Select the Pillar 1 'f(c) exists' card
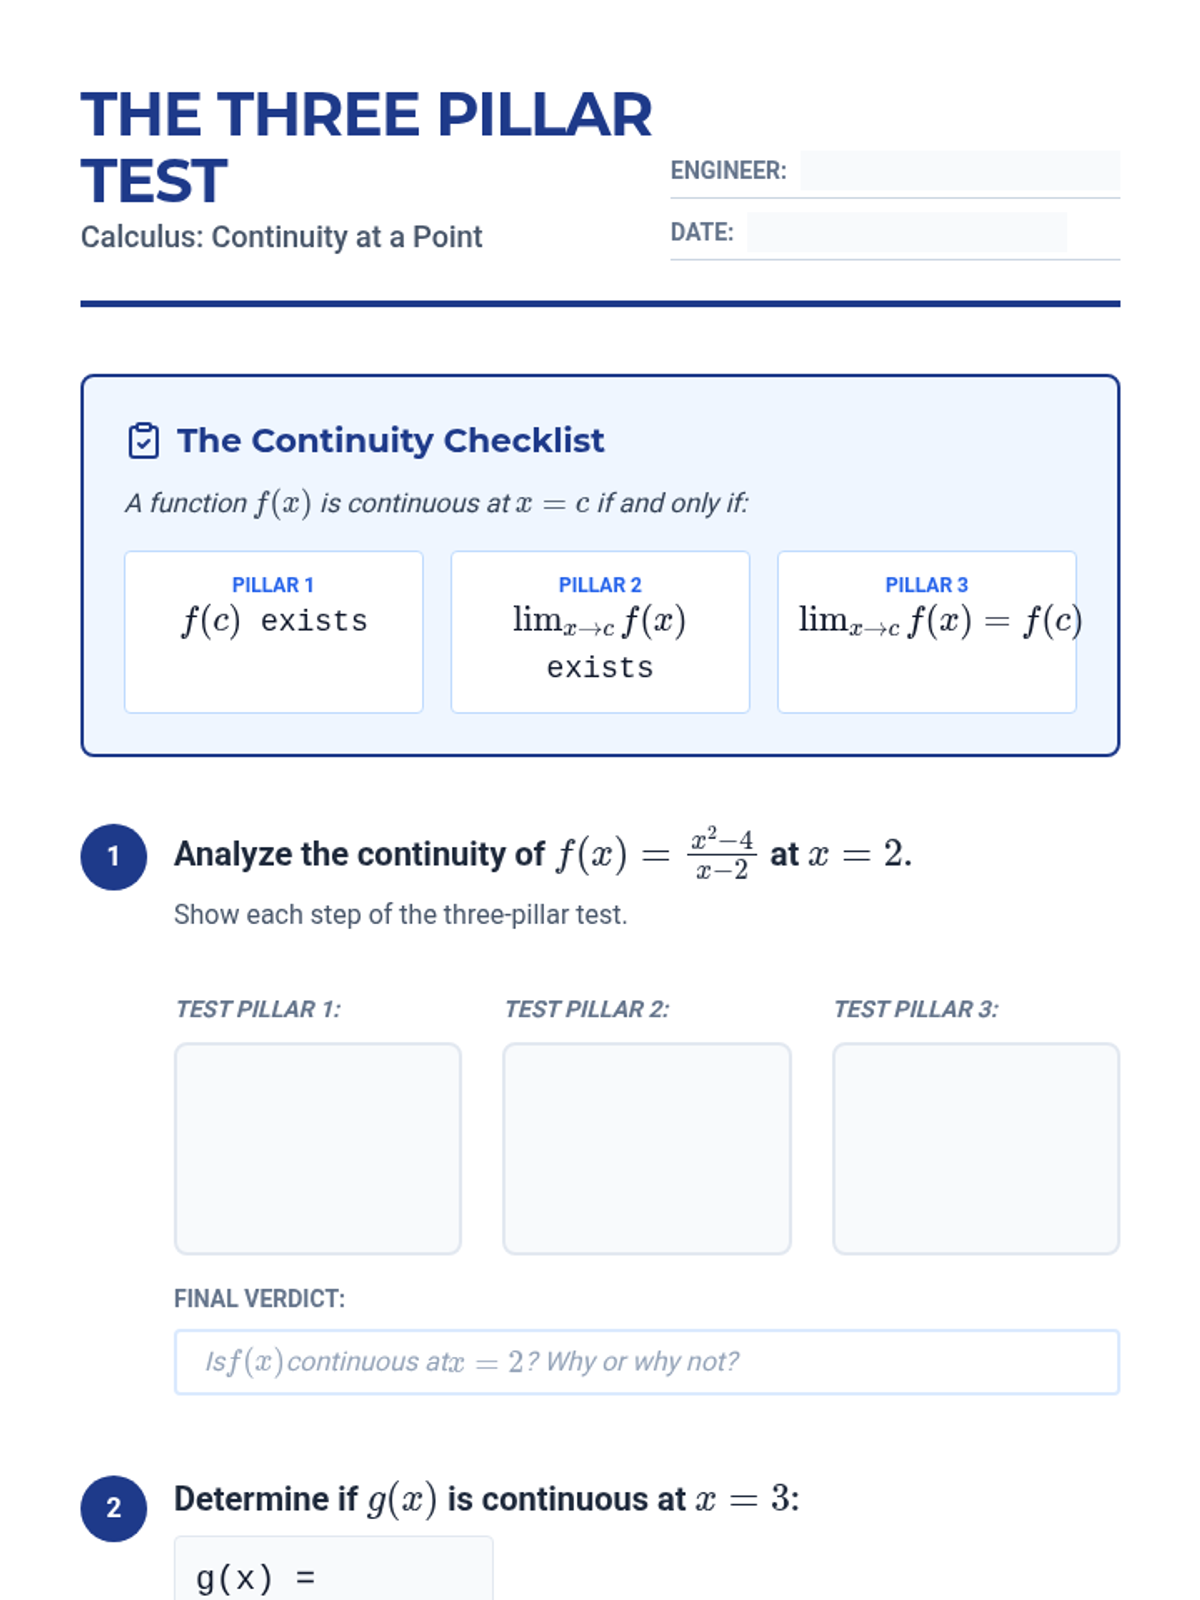1200x1600 pixels. click(273, 632)
